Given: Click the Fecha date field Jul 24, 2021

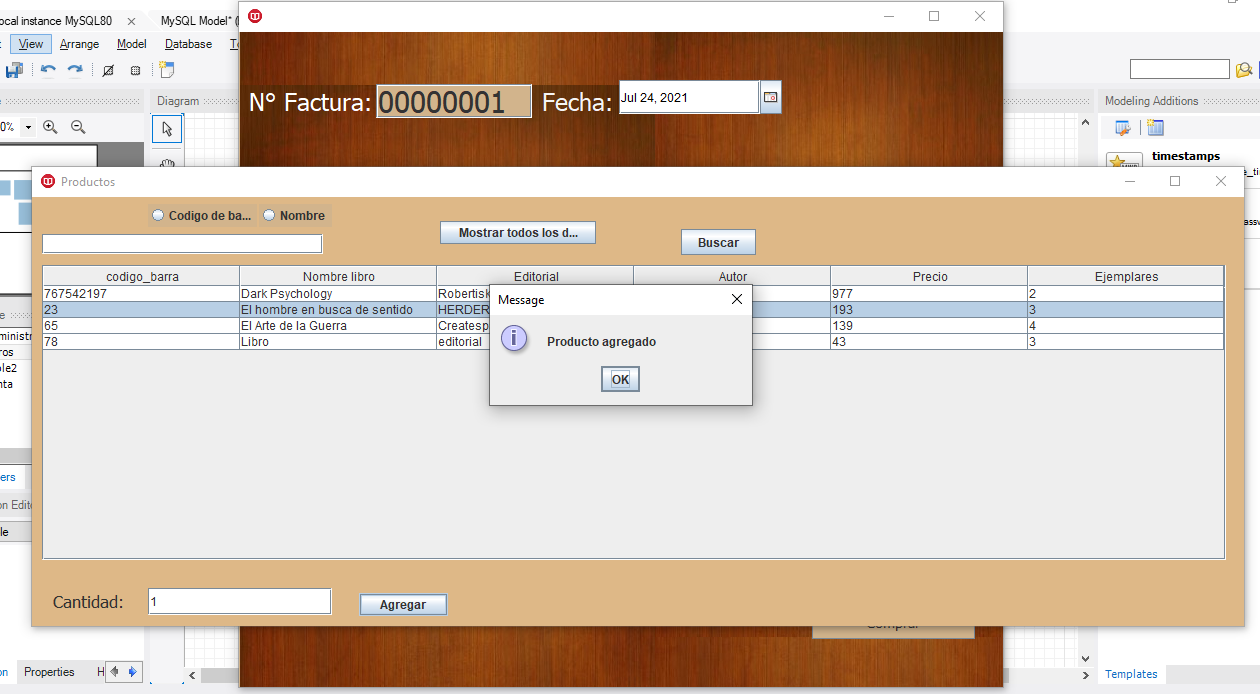Looking at the screenshot, I should [x=689, y=97].
